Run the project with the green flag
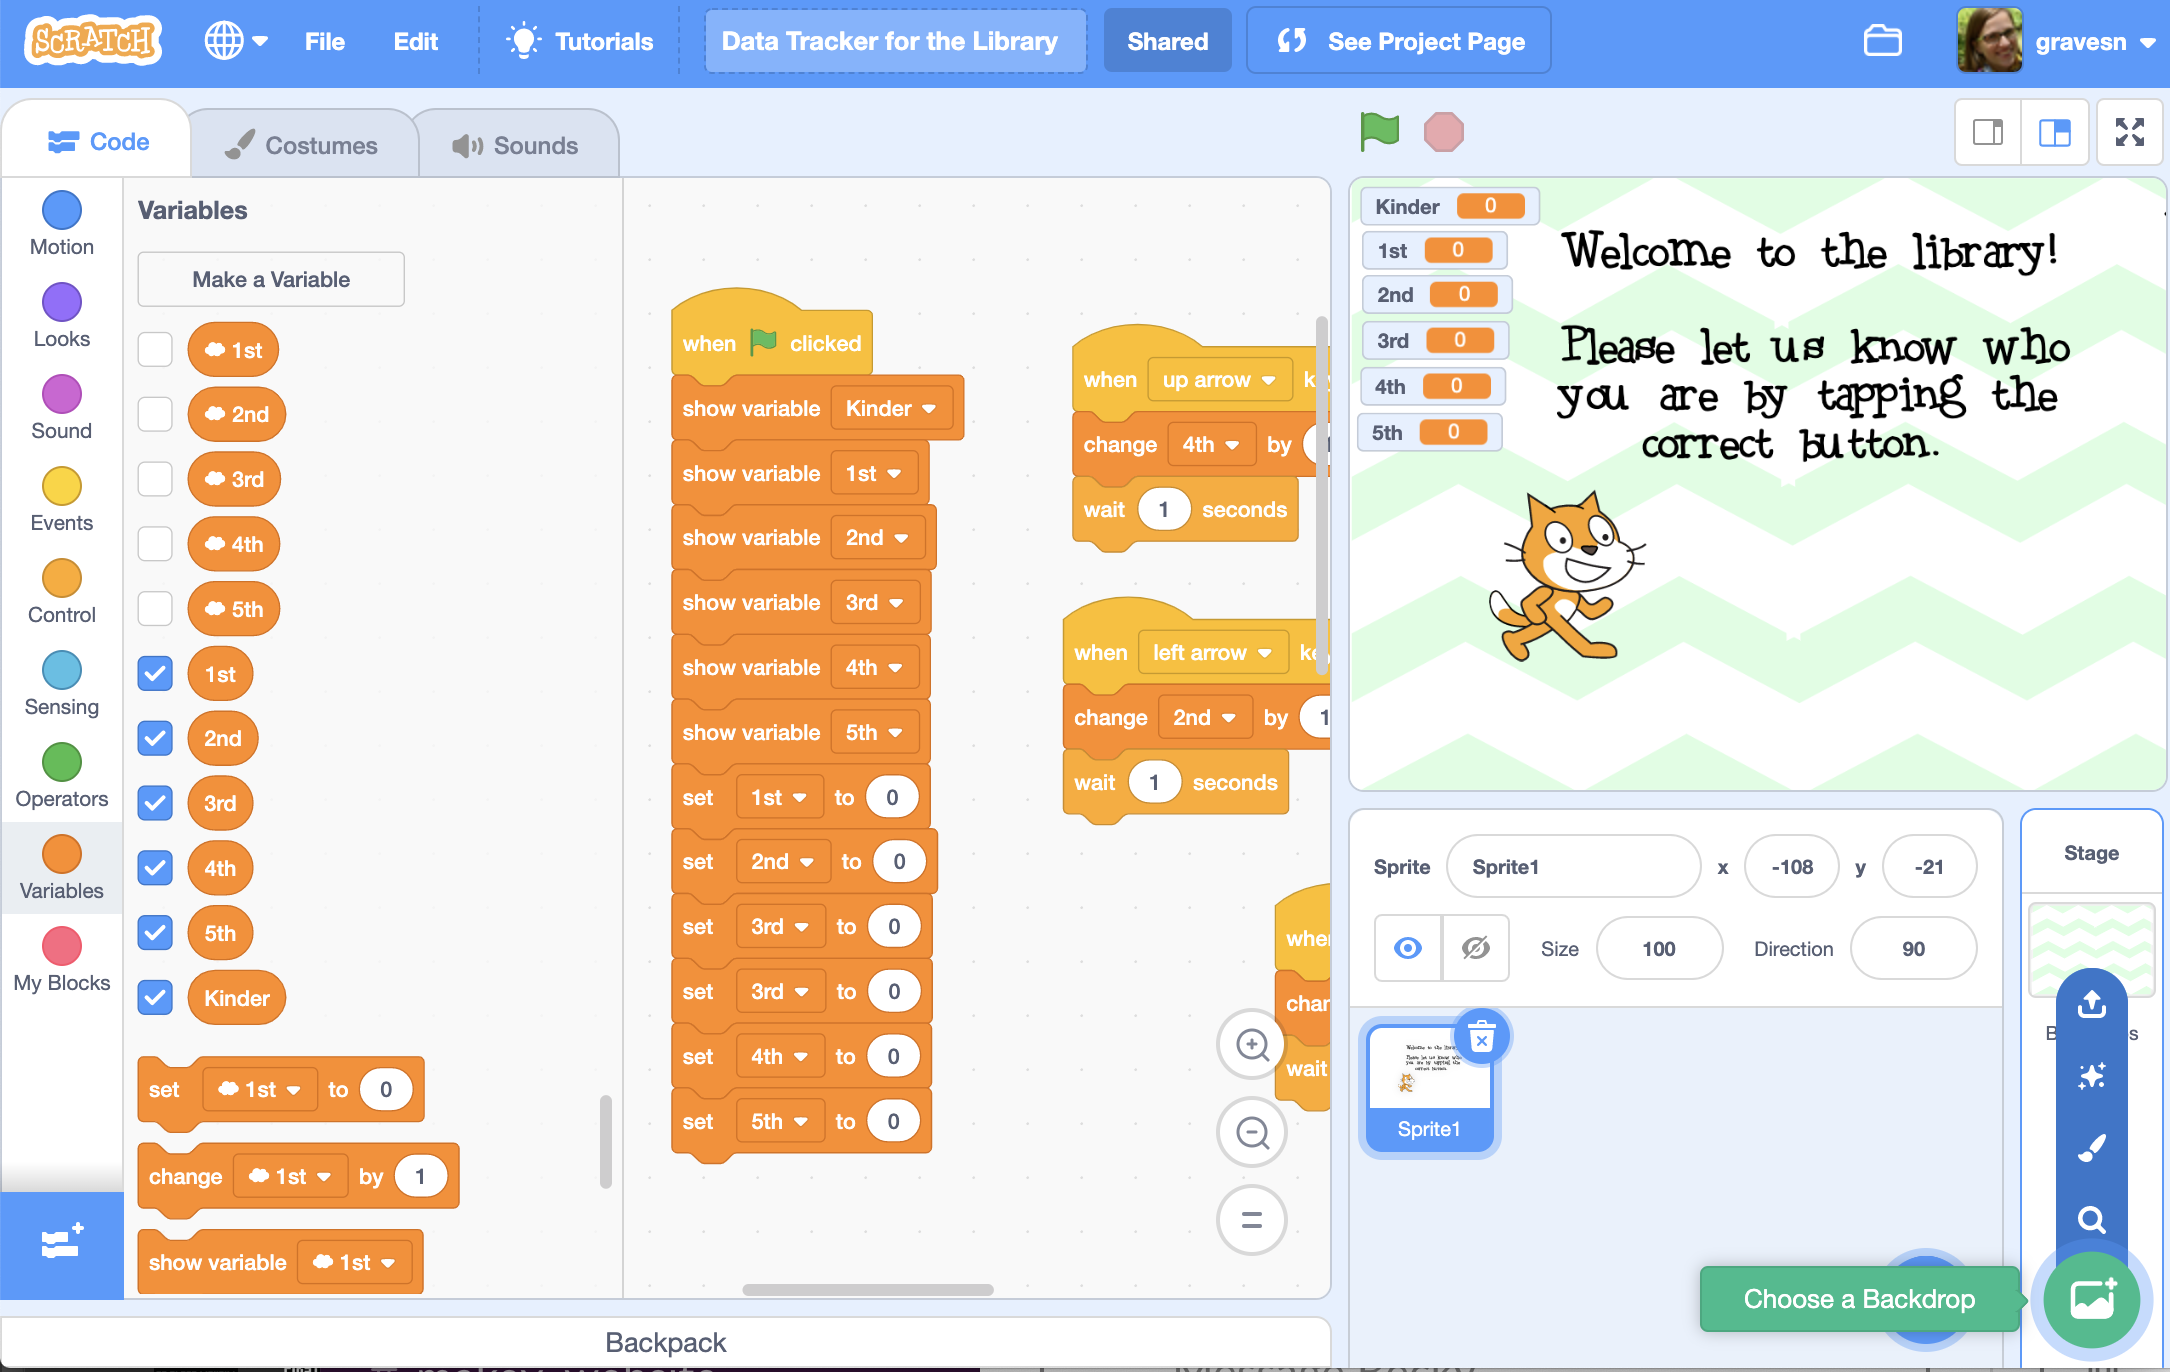 click(1379, 131)
